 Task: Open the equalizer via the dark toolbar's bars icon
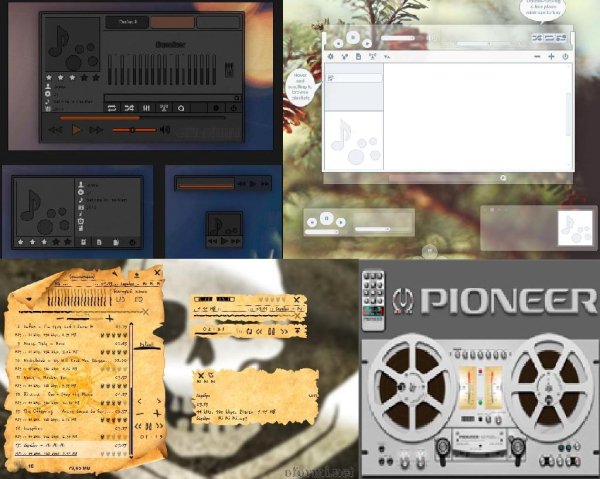tap(147, 108)
